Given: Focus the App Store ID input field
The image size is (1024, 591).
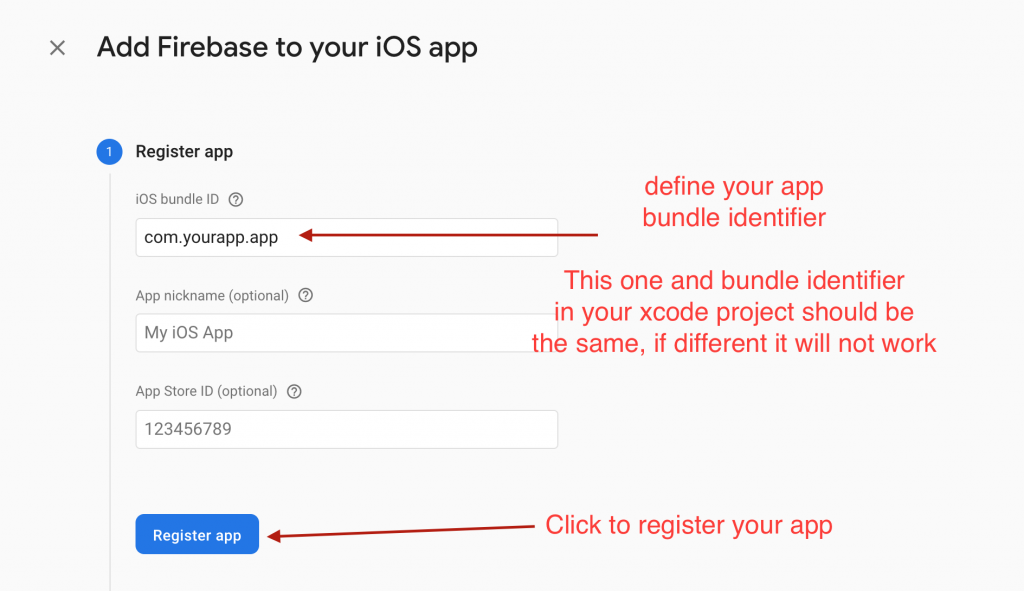Looking at the screenshot, I should coord(347,429).
